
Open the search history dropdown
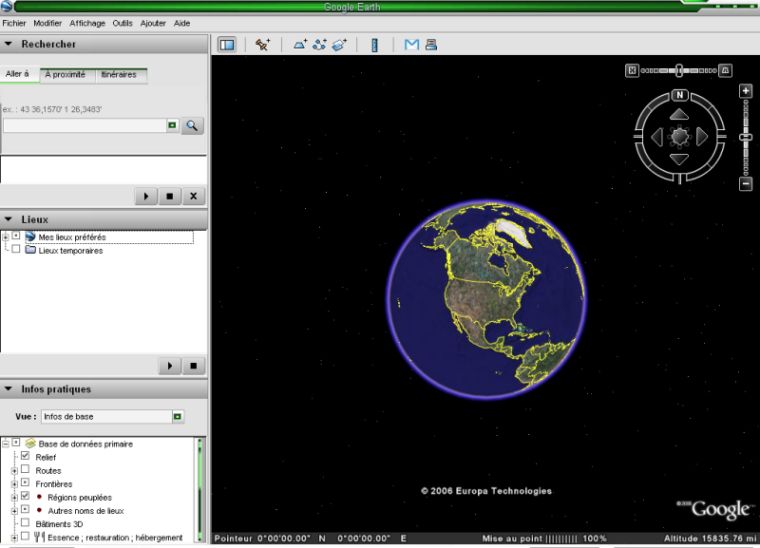pos(172,125)
